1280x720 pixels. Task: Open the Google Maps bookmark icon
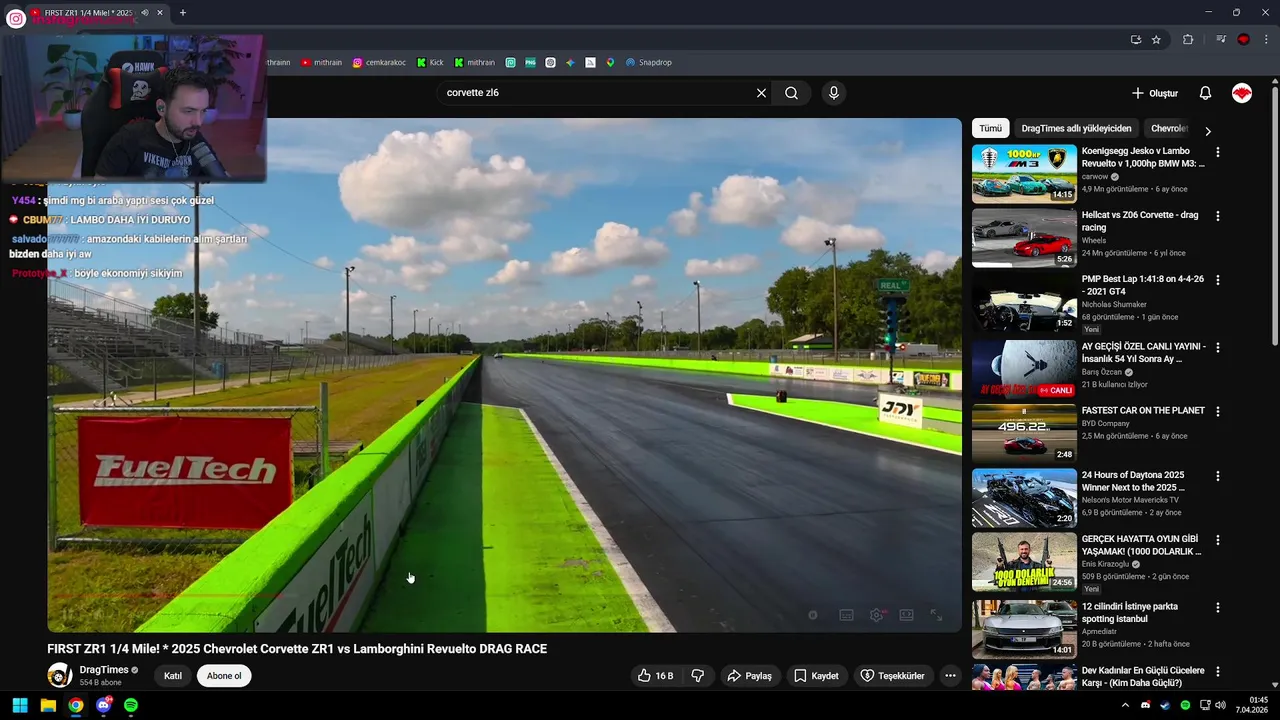pyautogui.click(x=610, y=62)
